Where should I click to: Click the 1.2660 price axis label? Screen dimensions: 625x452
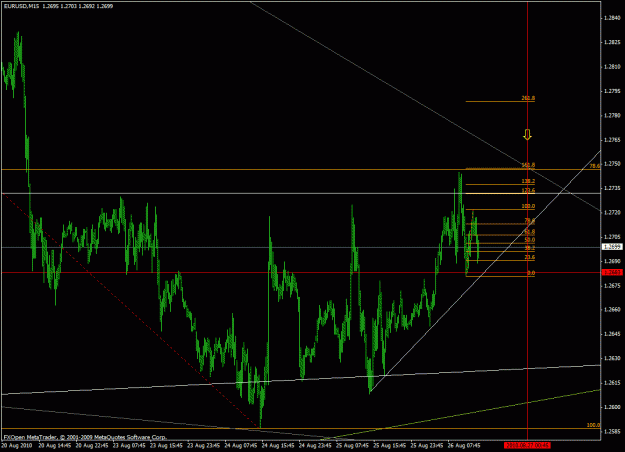click(613, 309)
